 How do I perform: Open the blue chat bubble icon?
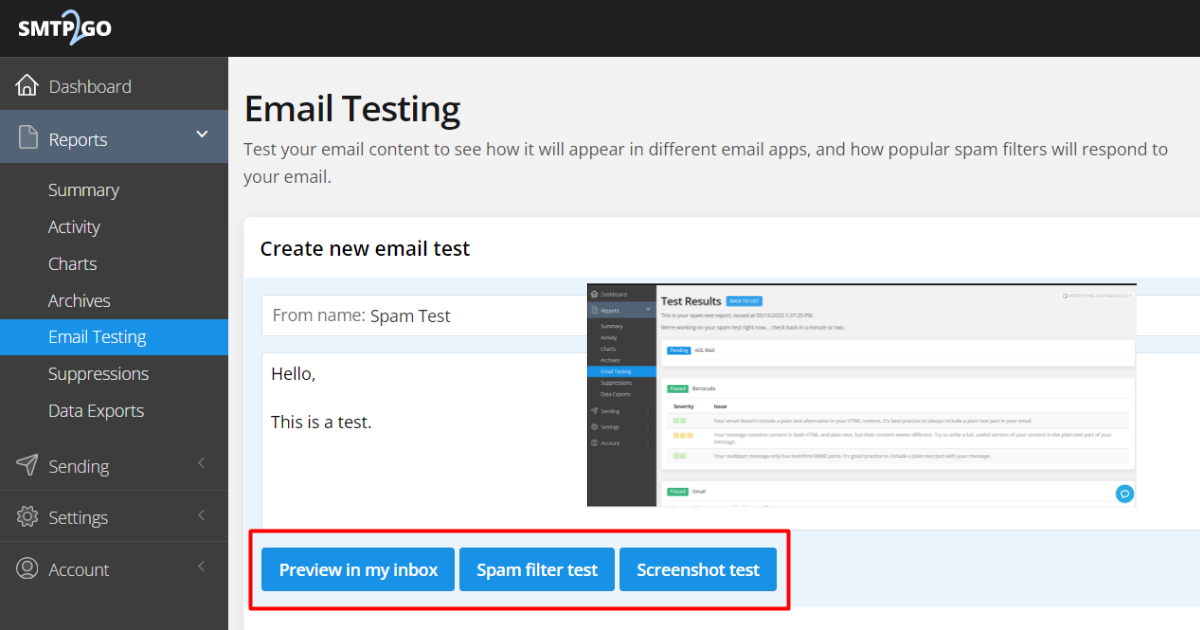tap(1124, 493)
